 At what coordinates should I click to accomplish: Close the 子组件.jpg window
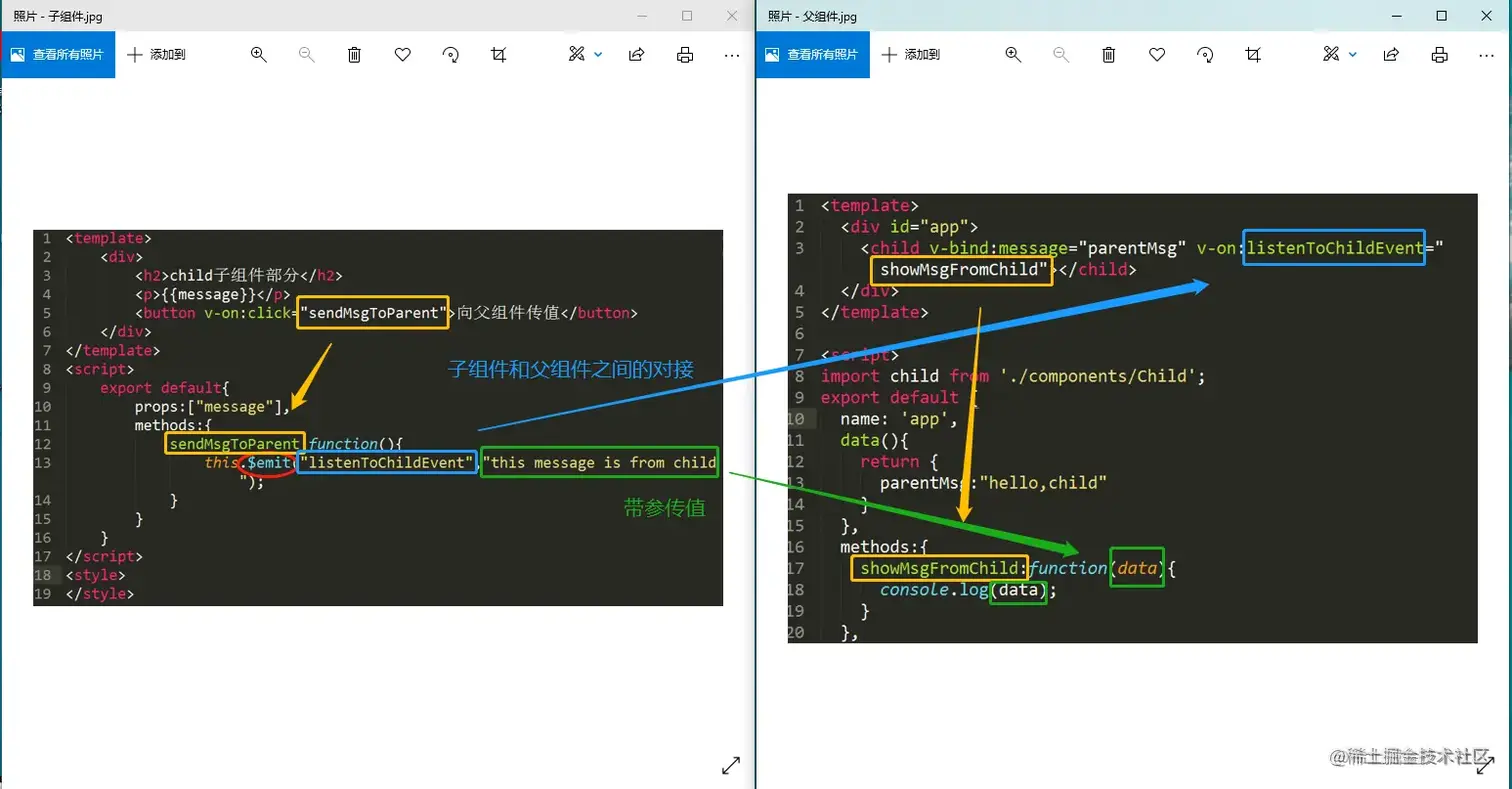[733, 16]
